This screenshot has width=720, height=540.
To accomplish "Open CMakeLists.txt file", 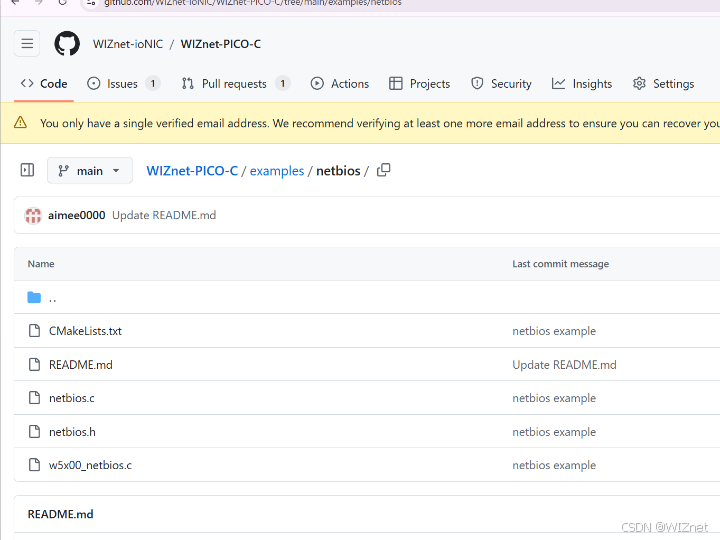I will click(85, 331).
